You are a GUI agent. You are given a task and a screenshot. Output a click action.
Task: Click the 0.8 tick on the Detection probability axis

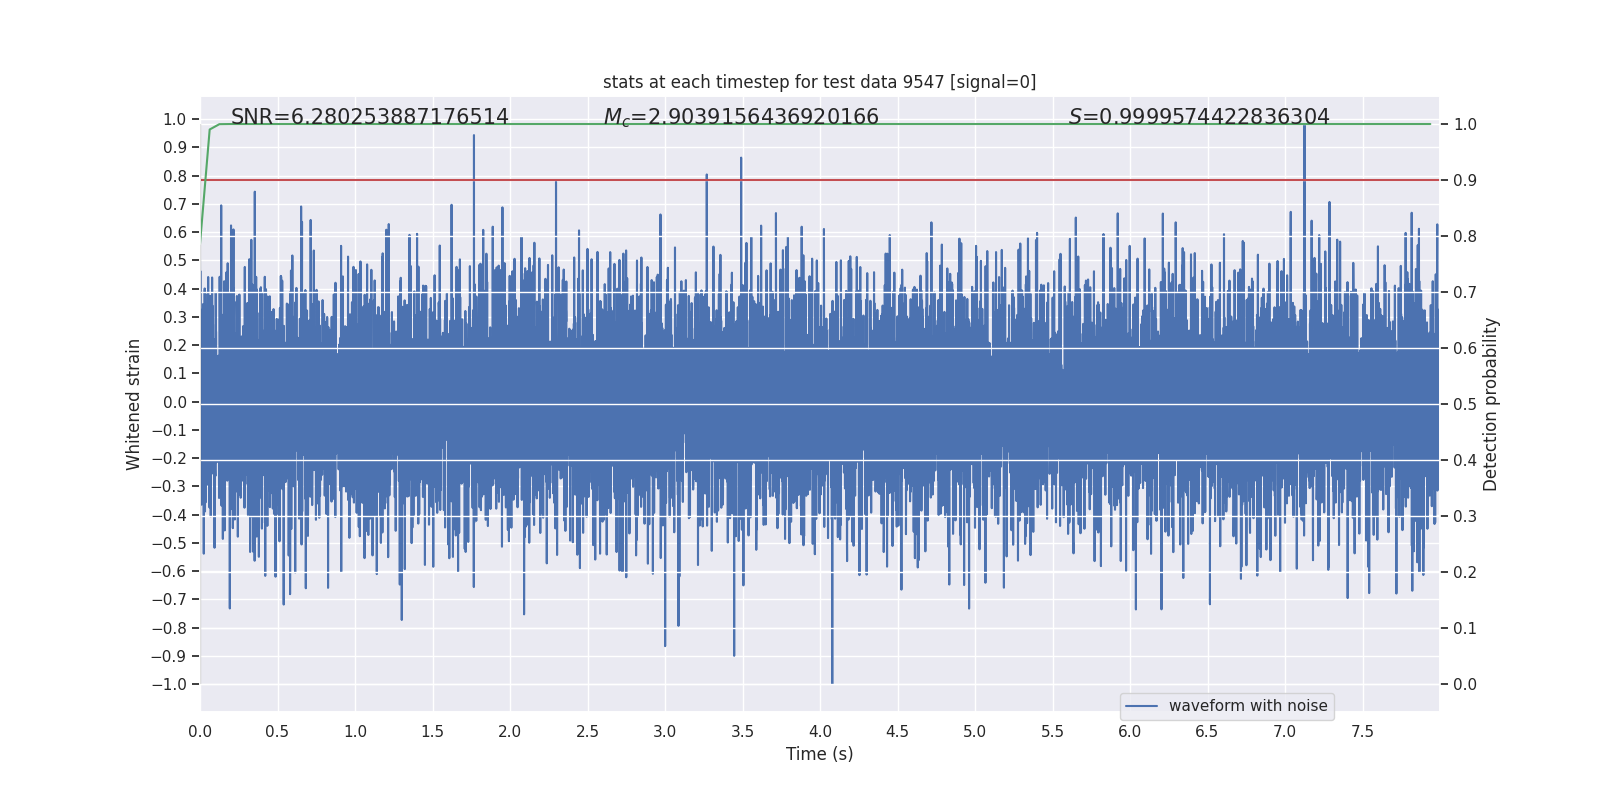coord(1465,237)
